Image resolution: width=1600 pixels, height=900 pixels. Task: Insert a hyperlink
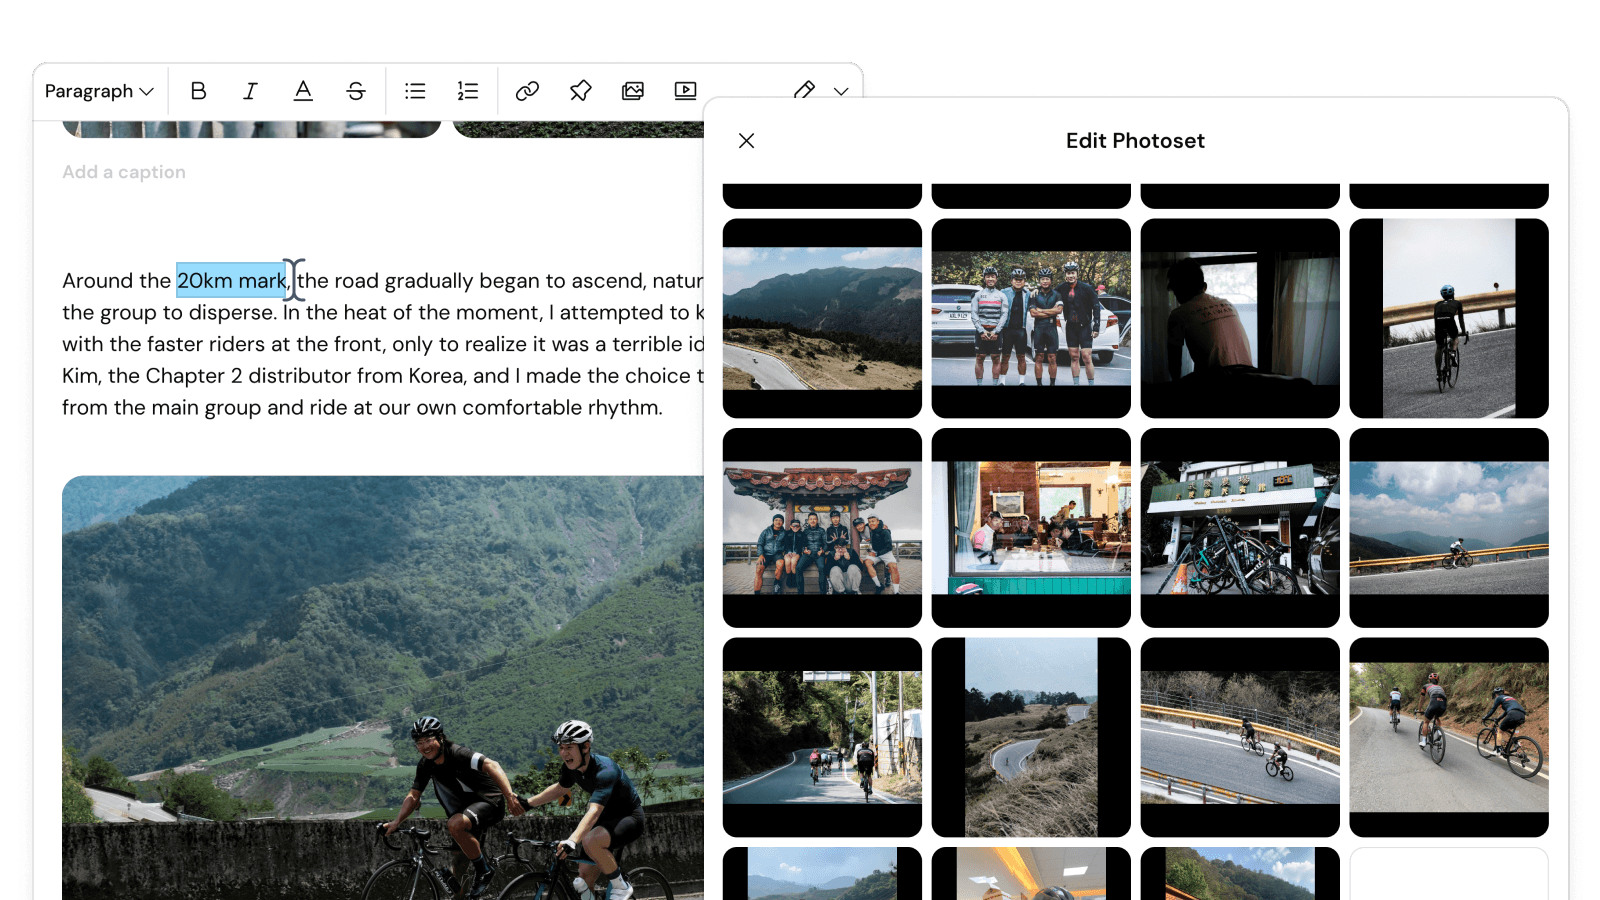pos(527,91)
